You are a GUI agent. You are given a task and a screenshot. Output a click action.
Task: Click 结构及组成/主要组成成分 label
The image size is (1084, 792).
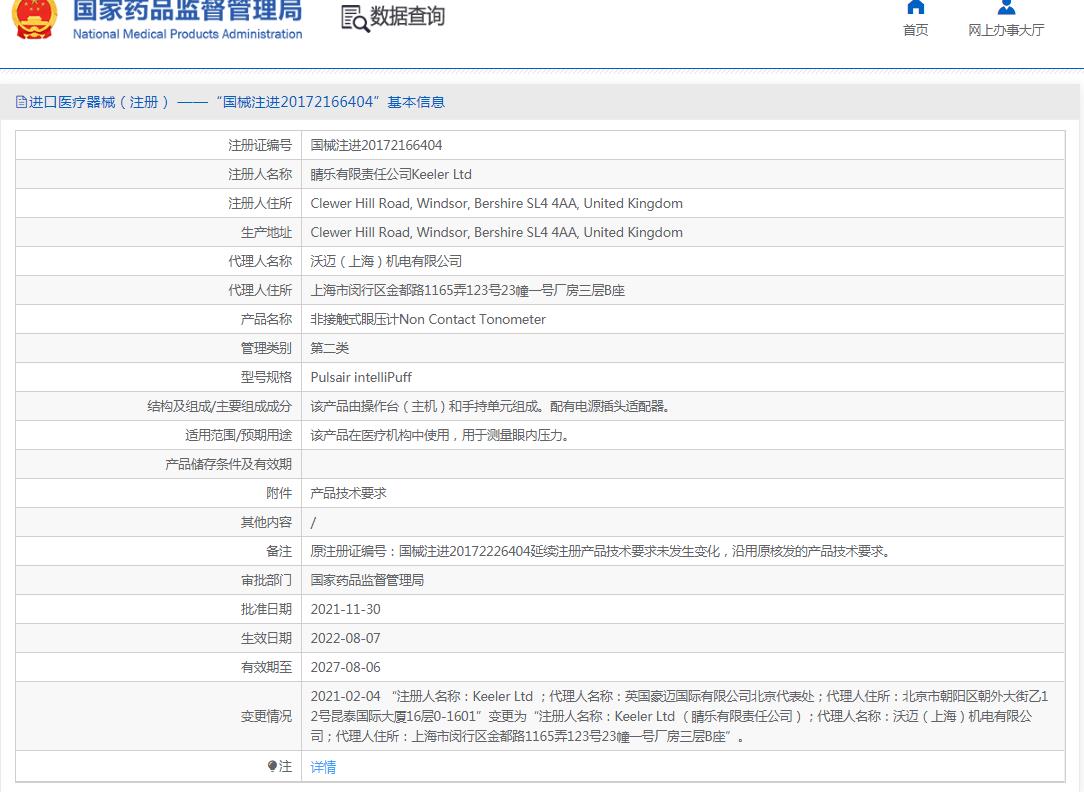point(219,406)
